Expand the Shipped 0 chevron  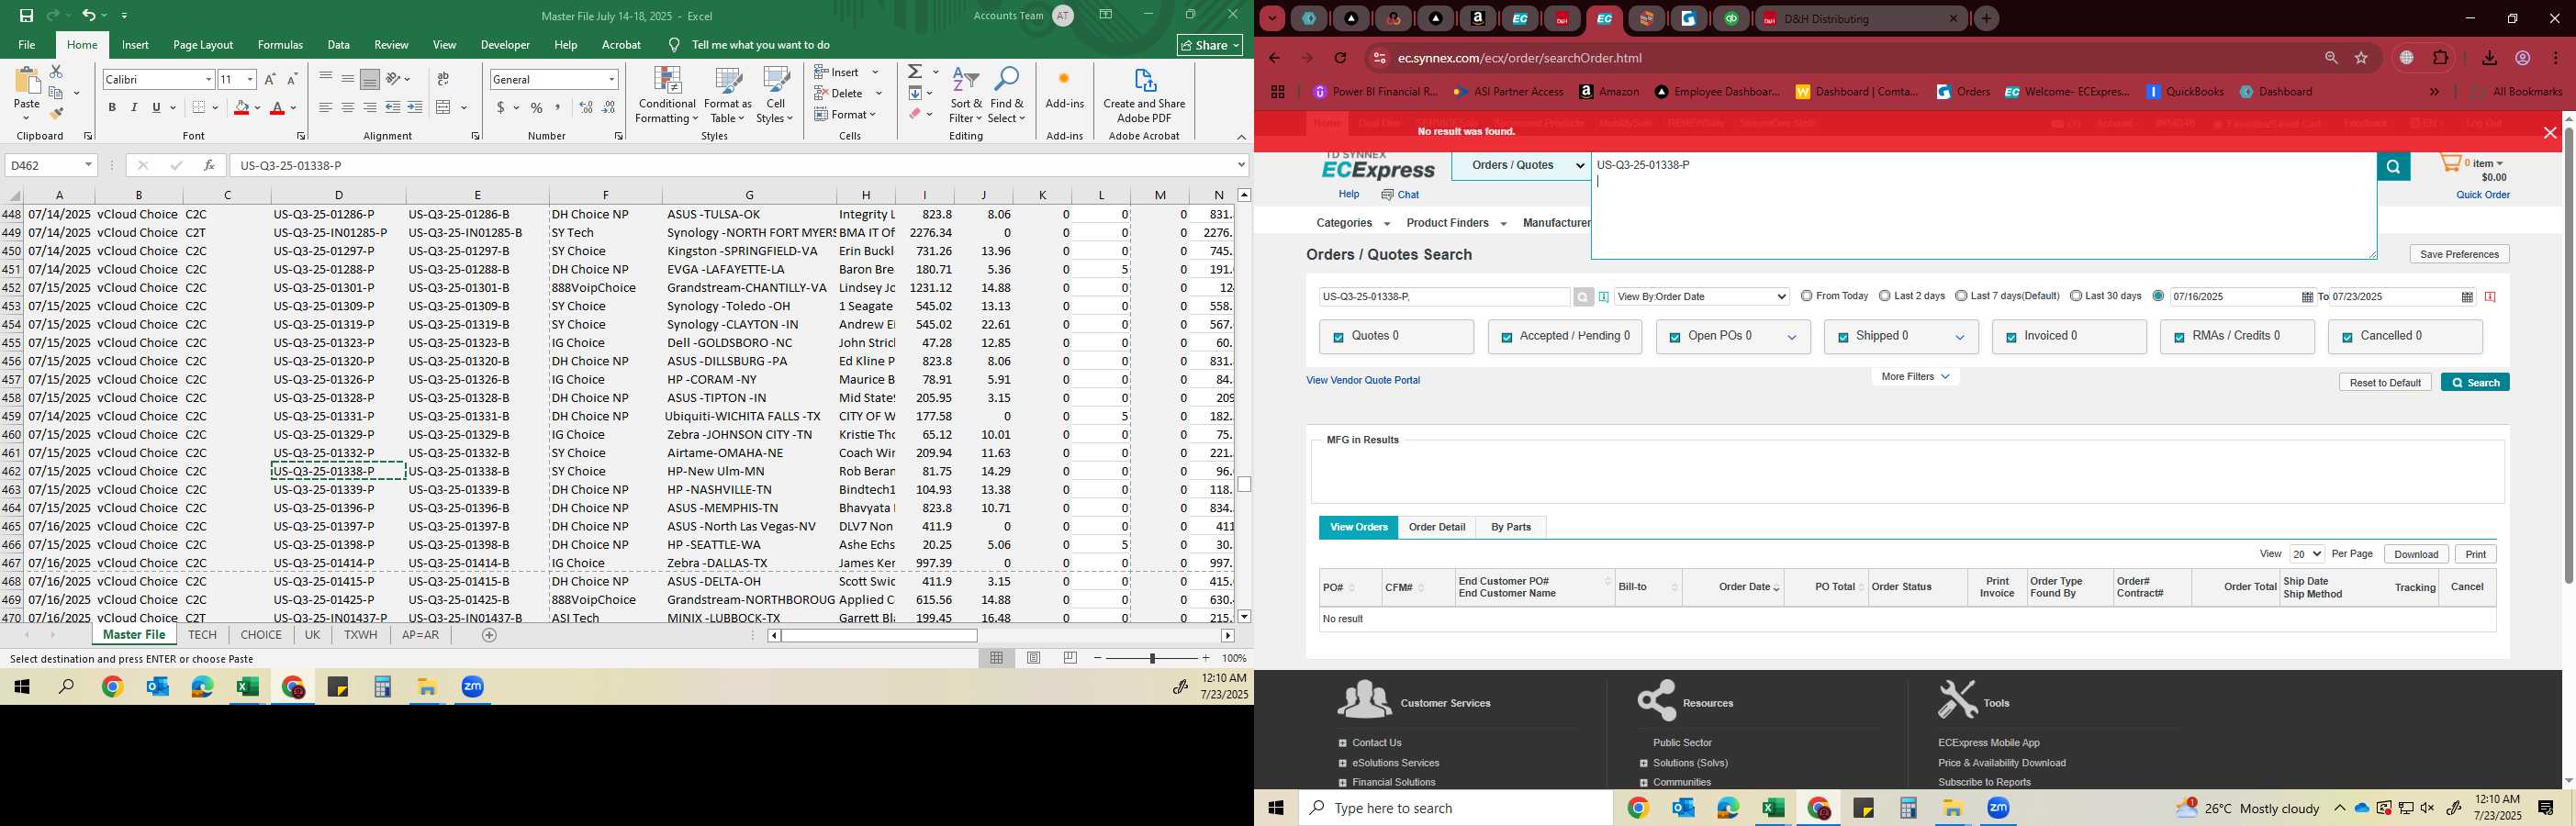[x=1960, y=338]
